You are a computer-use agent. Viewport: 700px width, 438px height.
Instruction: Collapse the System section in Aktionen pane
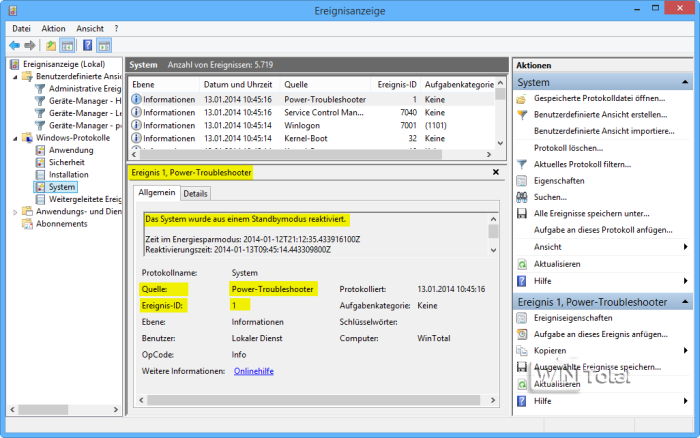[x=686, y=82]
